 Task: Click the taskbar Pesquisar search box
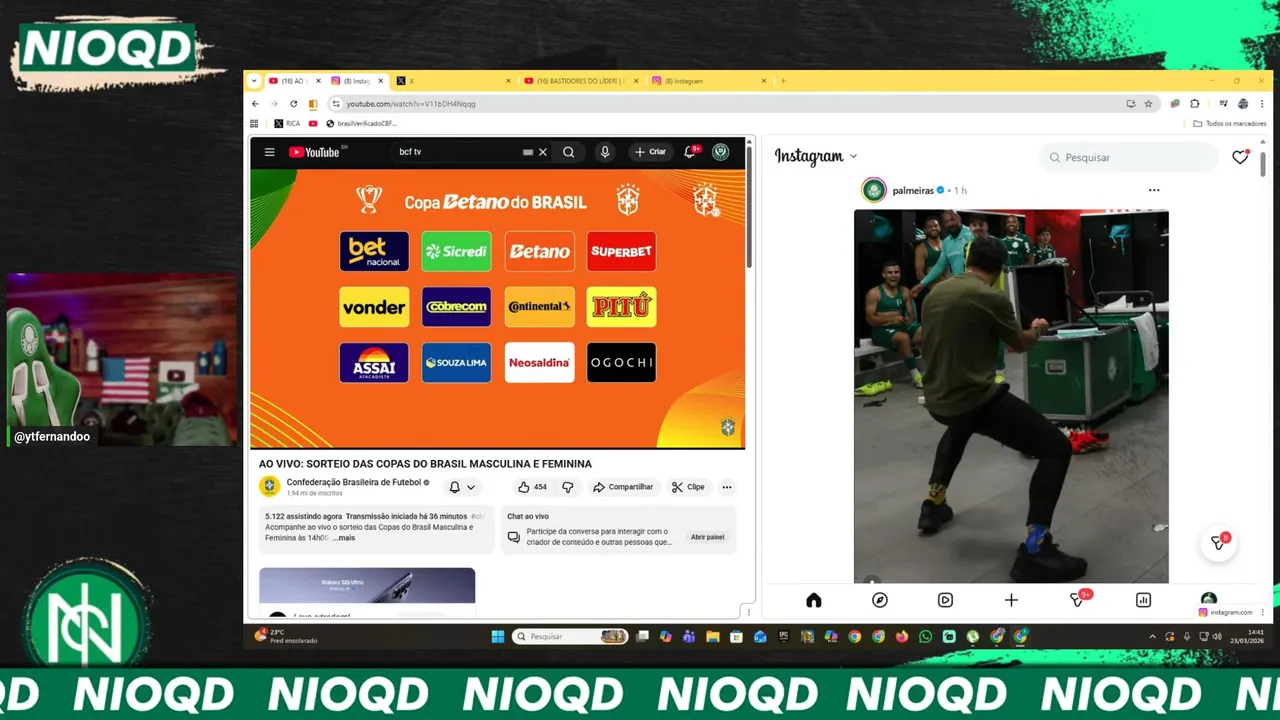click(570, 637)
